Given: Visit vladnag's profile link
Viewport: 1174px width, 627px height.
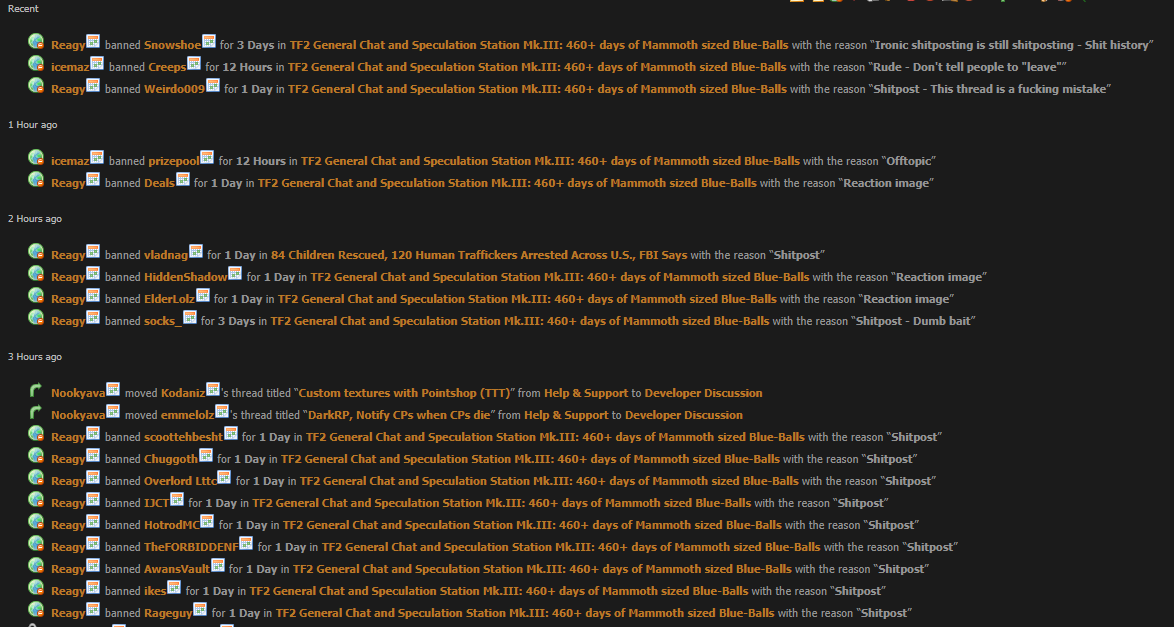Looking at the screenshot, I should click(166, 255).
